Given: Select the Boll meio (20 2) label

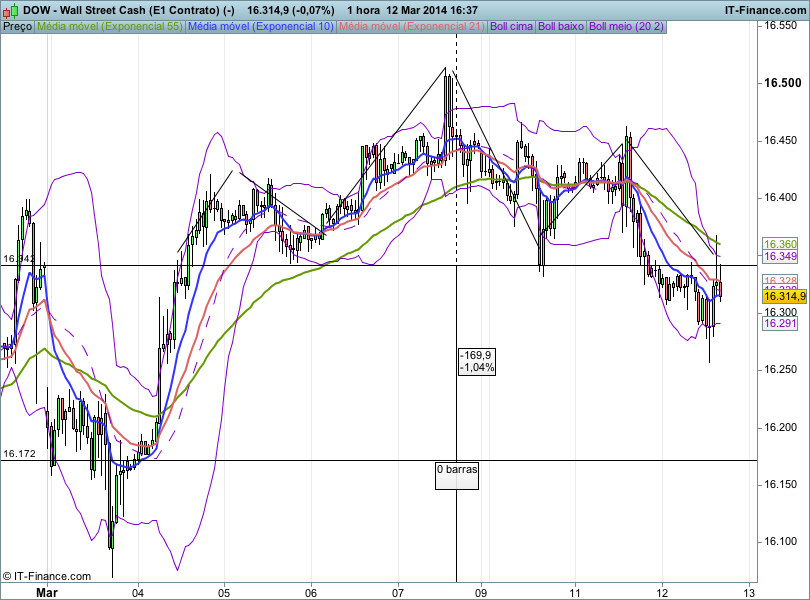Looking at the screenshot, I should click(626, 26).
